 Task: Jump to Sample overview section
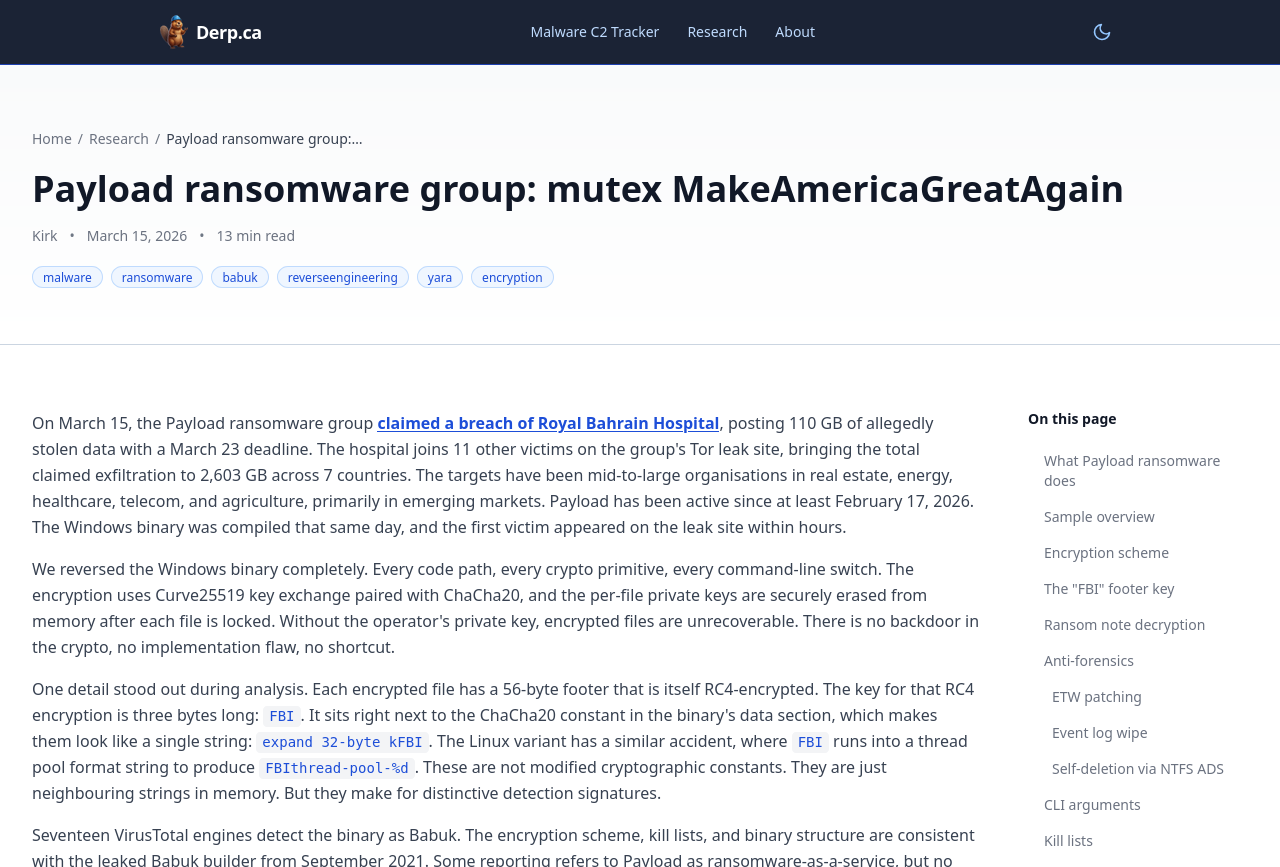tap(1099, 517)
